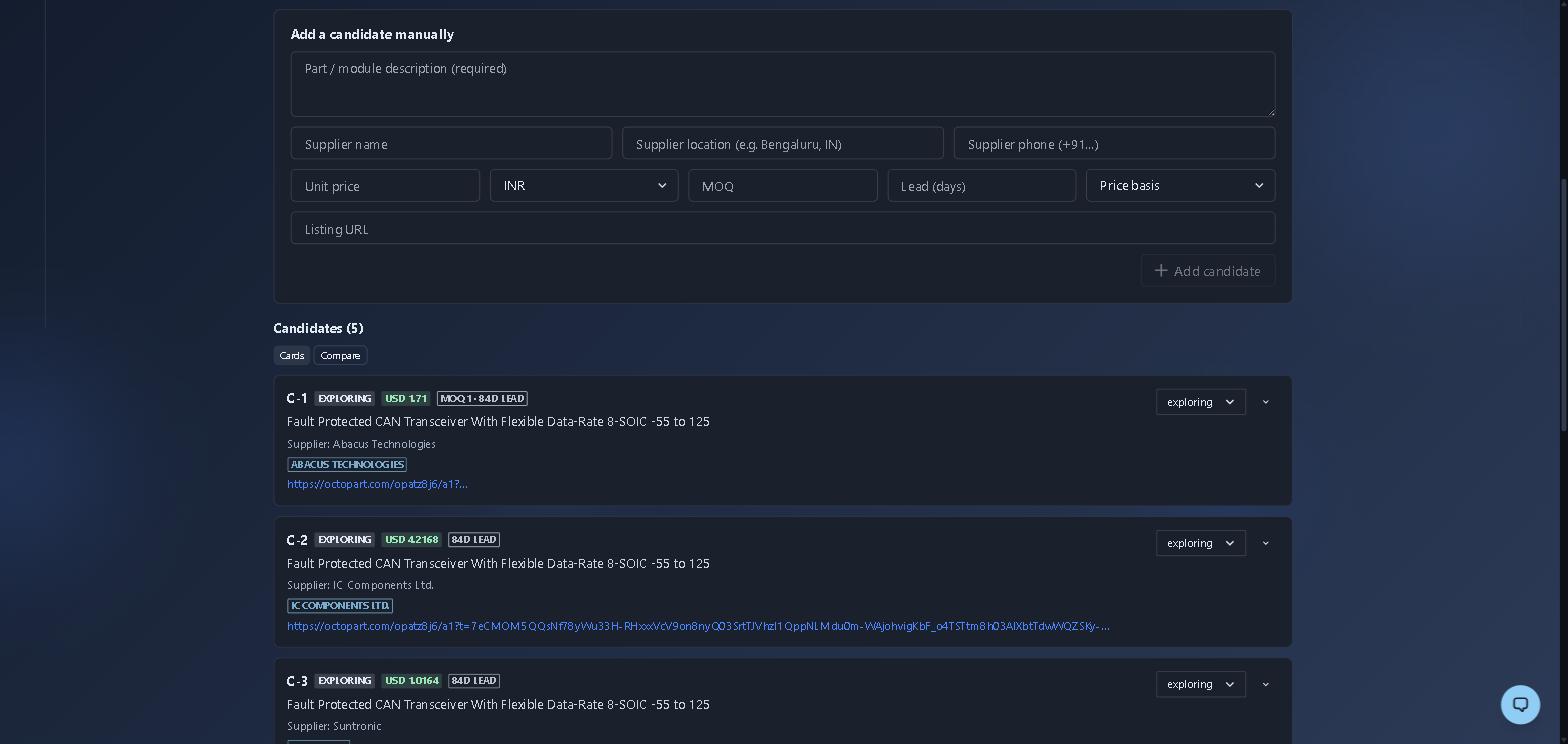The height and width of the screenshot is (744, 1568).
Task: Click the MOQ 1 · 84D LEAD badge
Action: click(x=482, y=399)
